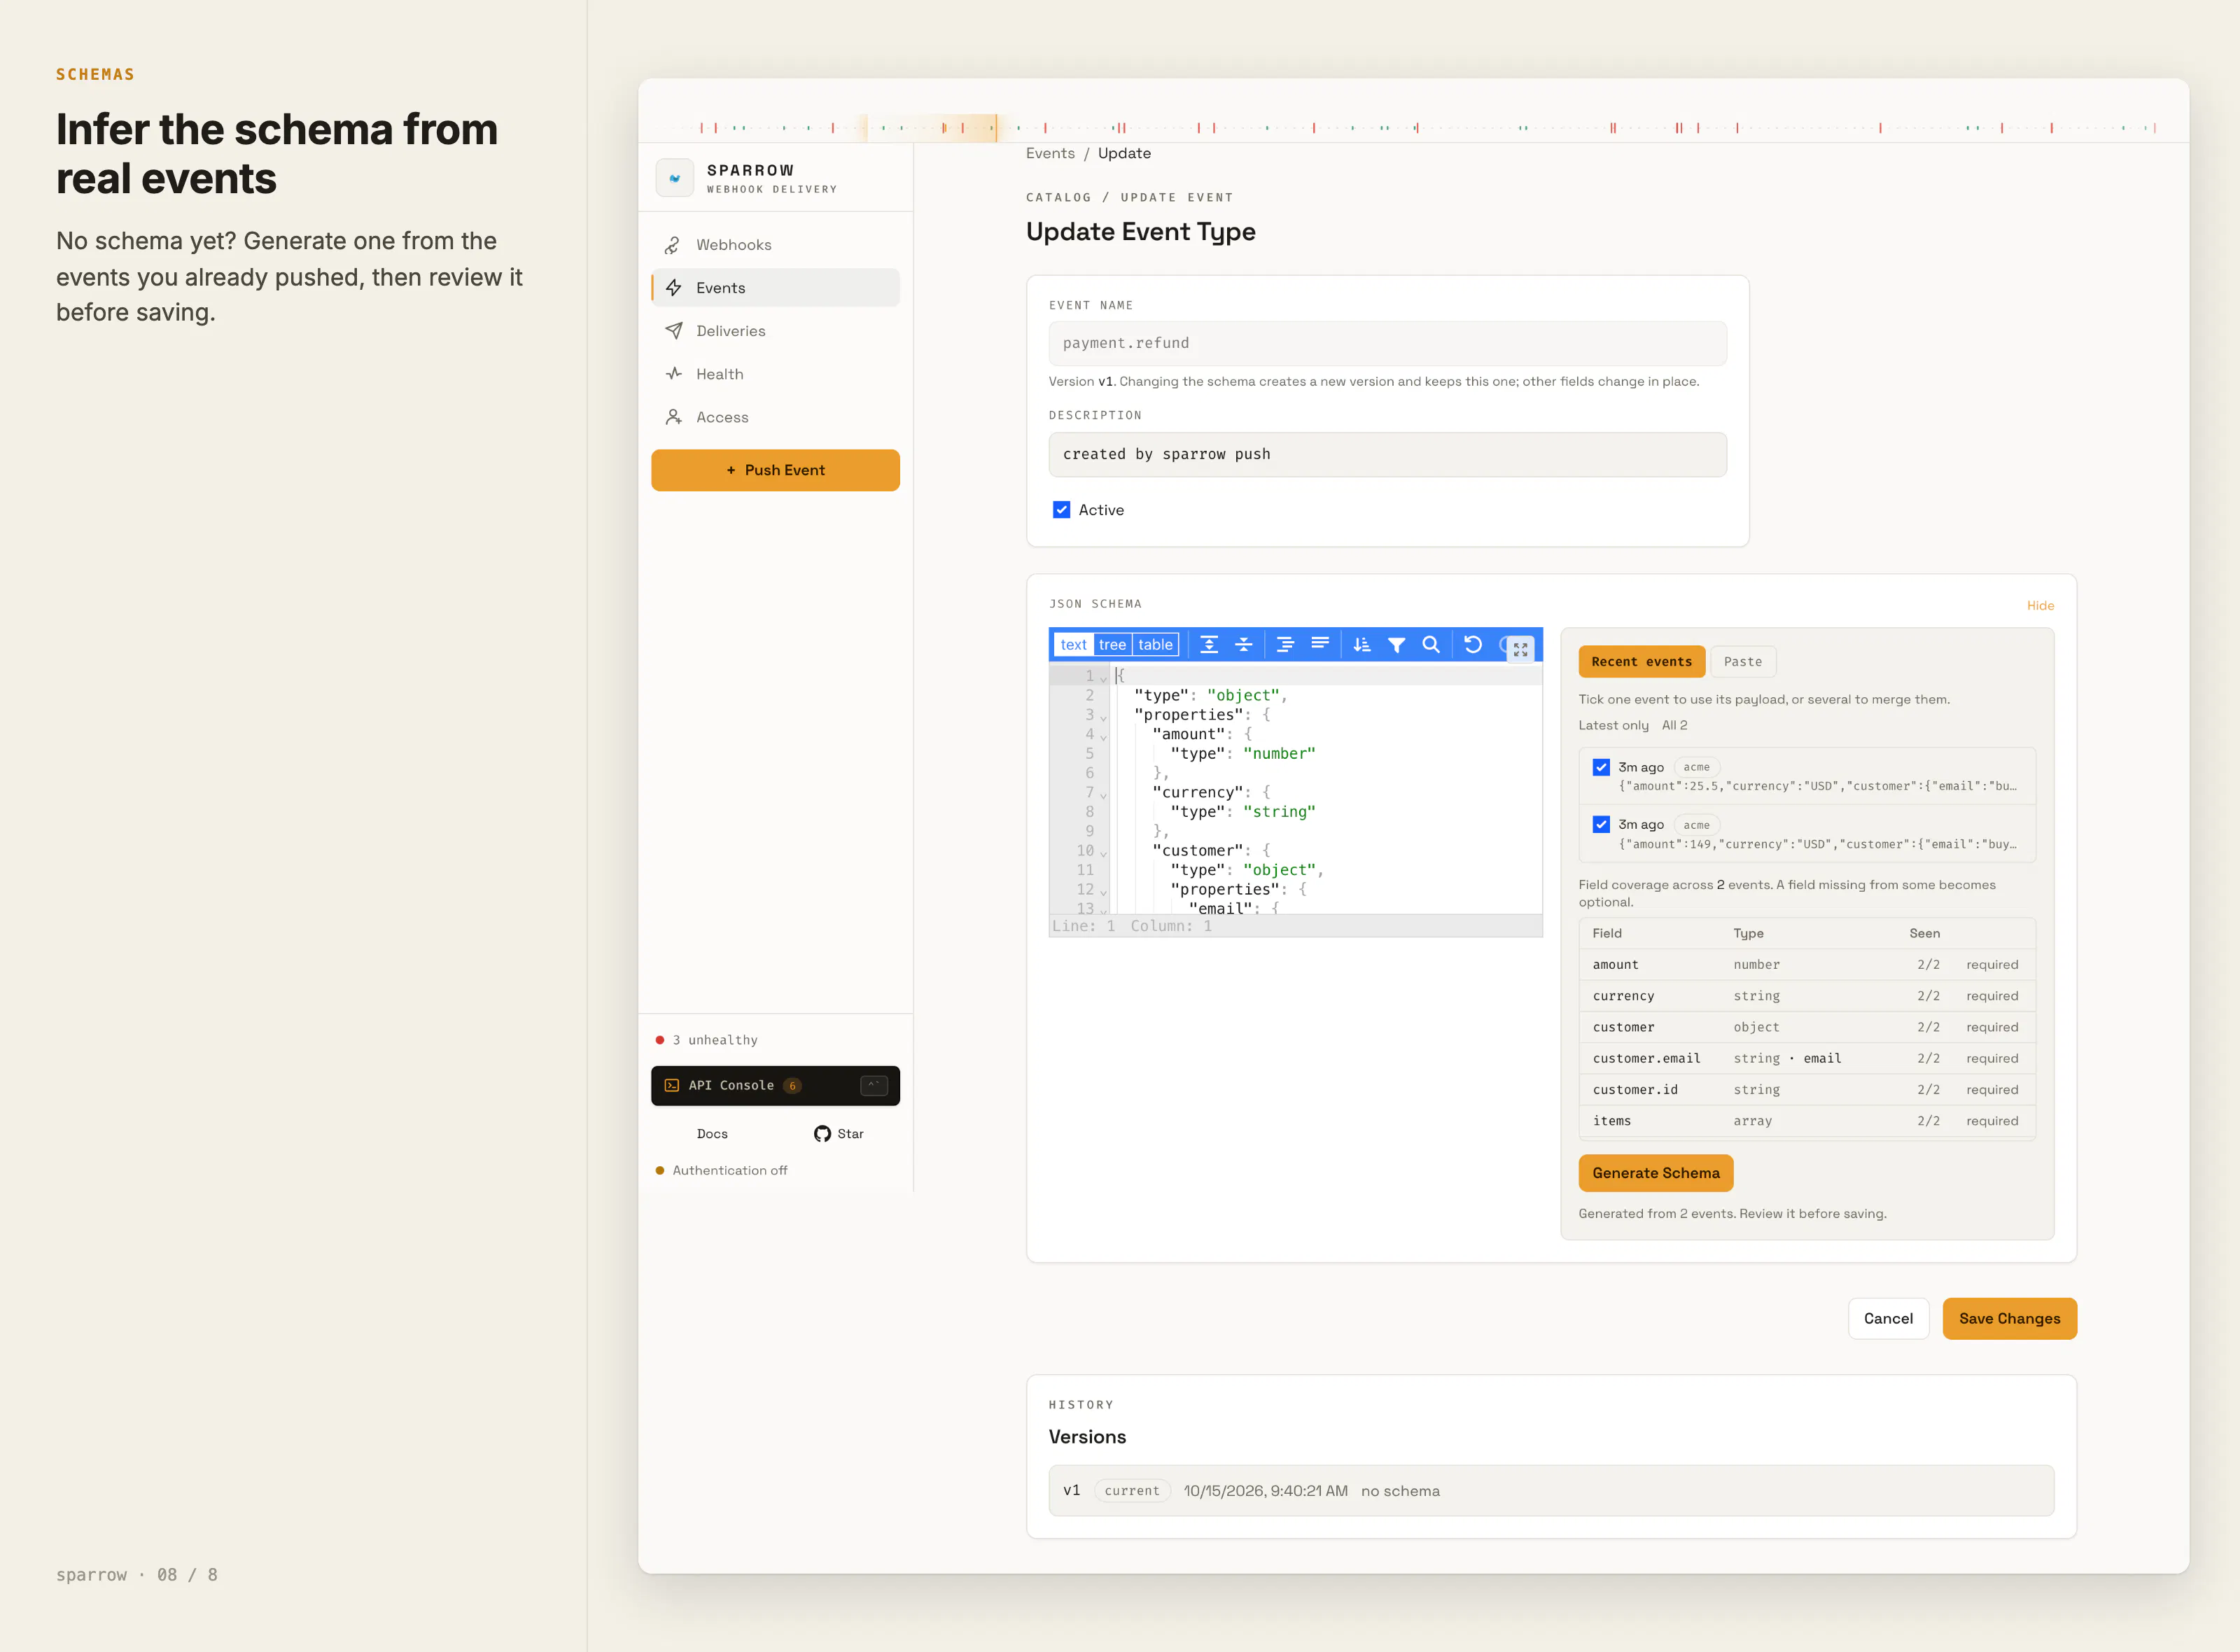Open the Health page
2240x1652 pixels.
tap(775, 374)
